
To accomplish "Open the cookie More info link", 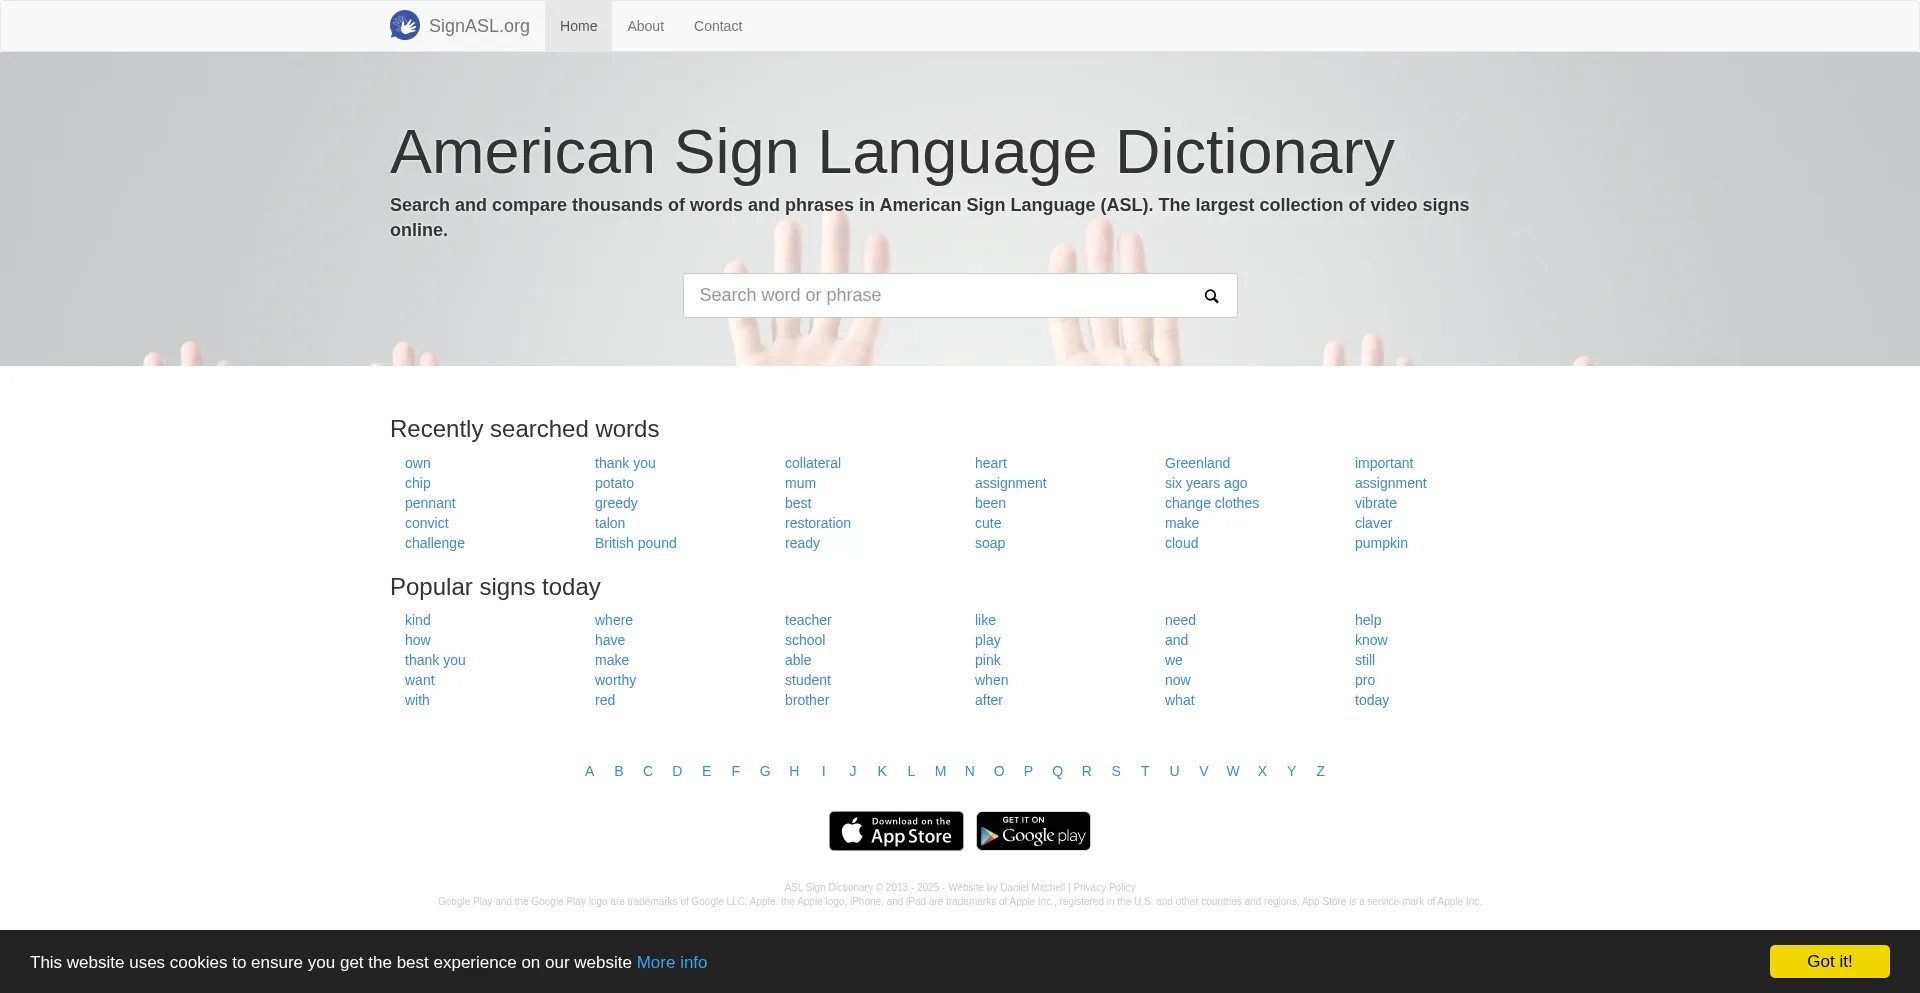I will coord(672,962).
